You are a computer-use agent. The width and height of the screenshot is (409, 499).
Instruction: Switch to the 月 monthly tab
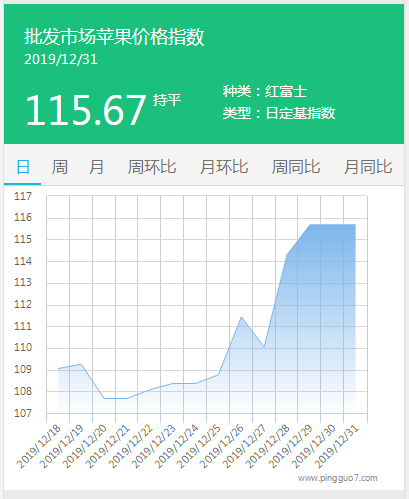point(96,167)
